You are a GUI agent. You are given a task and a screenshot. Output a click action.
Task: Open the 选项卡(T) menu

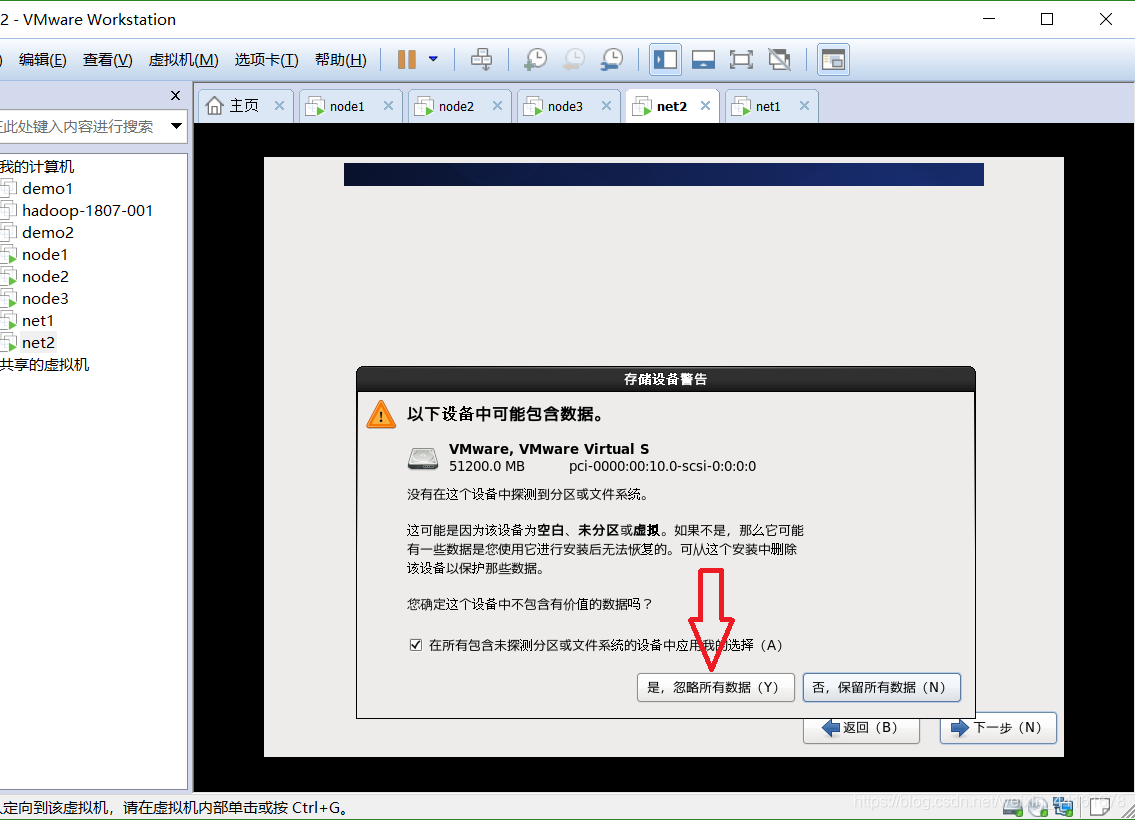266,60
